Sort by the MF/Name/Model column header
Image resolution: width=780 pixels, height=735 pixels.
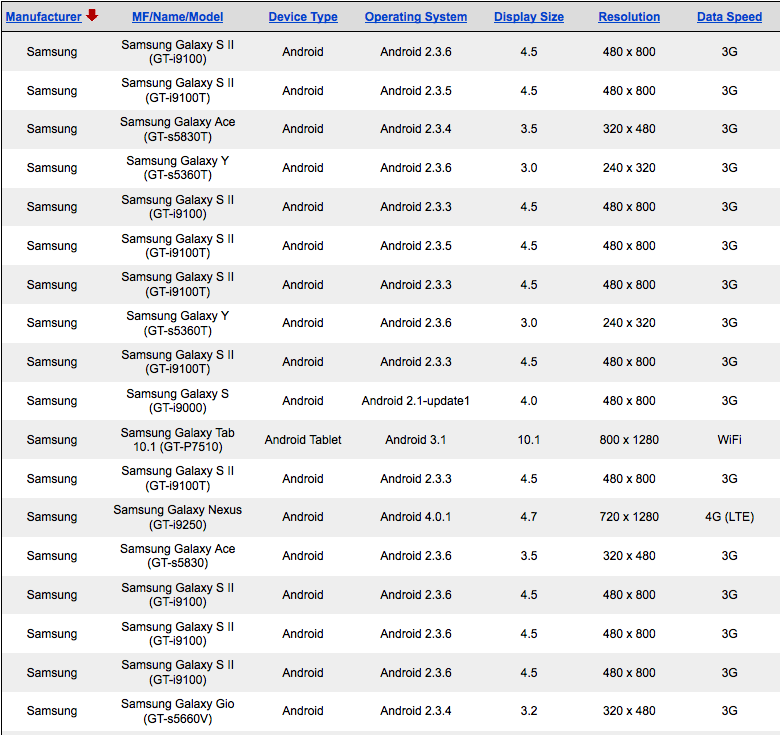pos(178,17)
